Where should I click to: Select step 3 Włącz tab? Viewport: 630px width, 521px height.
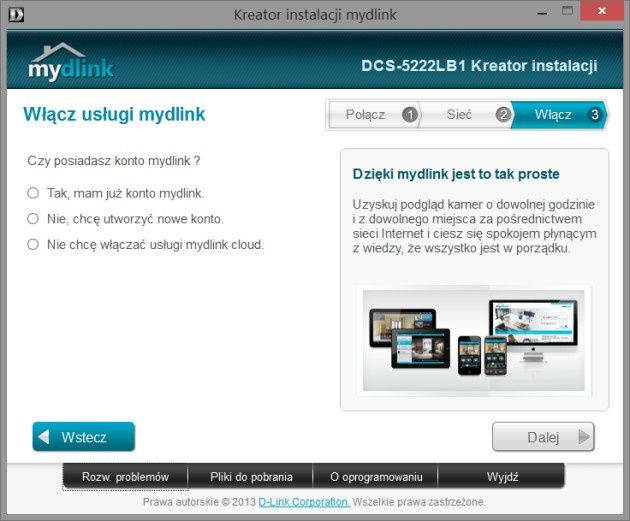click(559, 114)
